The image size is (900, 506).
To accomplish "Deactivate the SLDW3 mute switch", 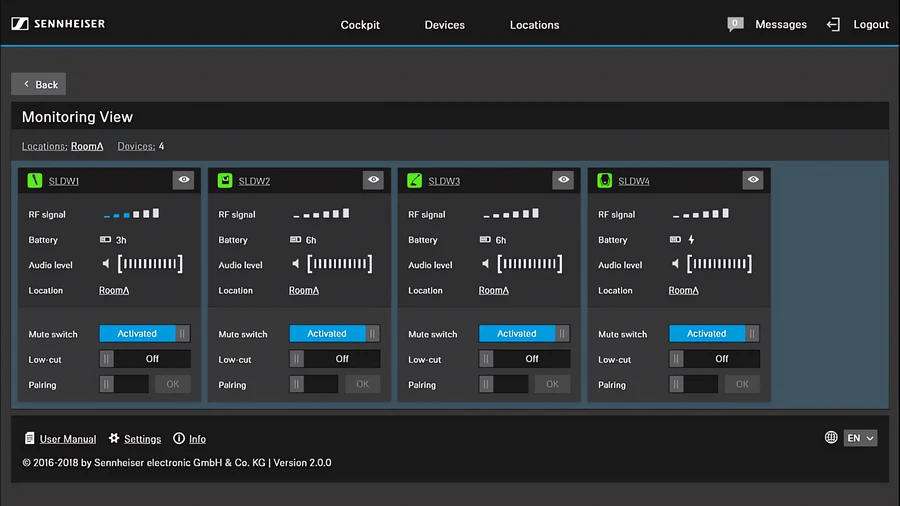I will pos(525,333).
